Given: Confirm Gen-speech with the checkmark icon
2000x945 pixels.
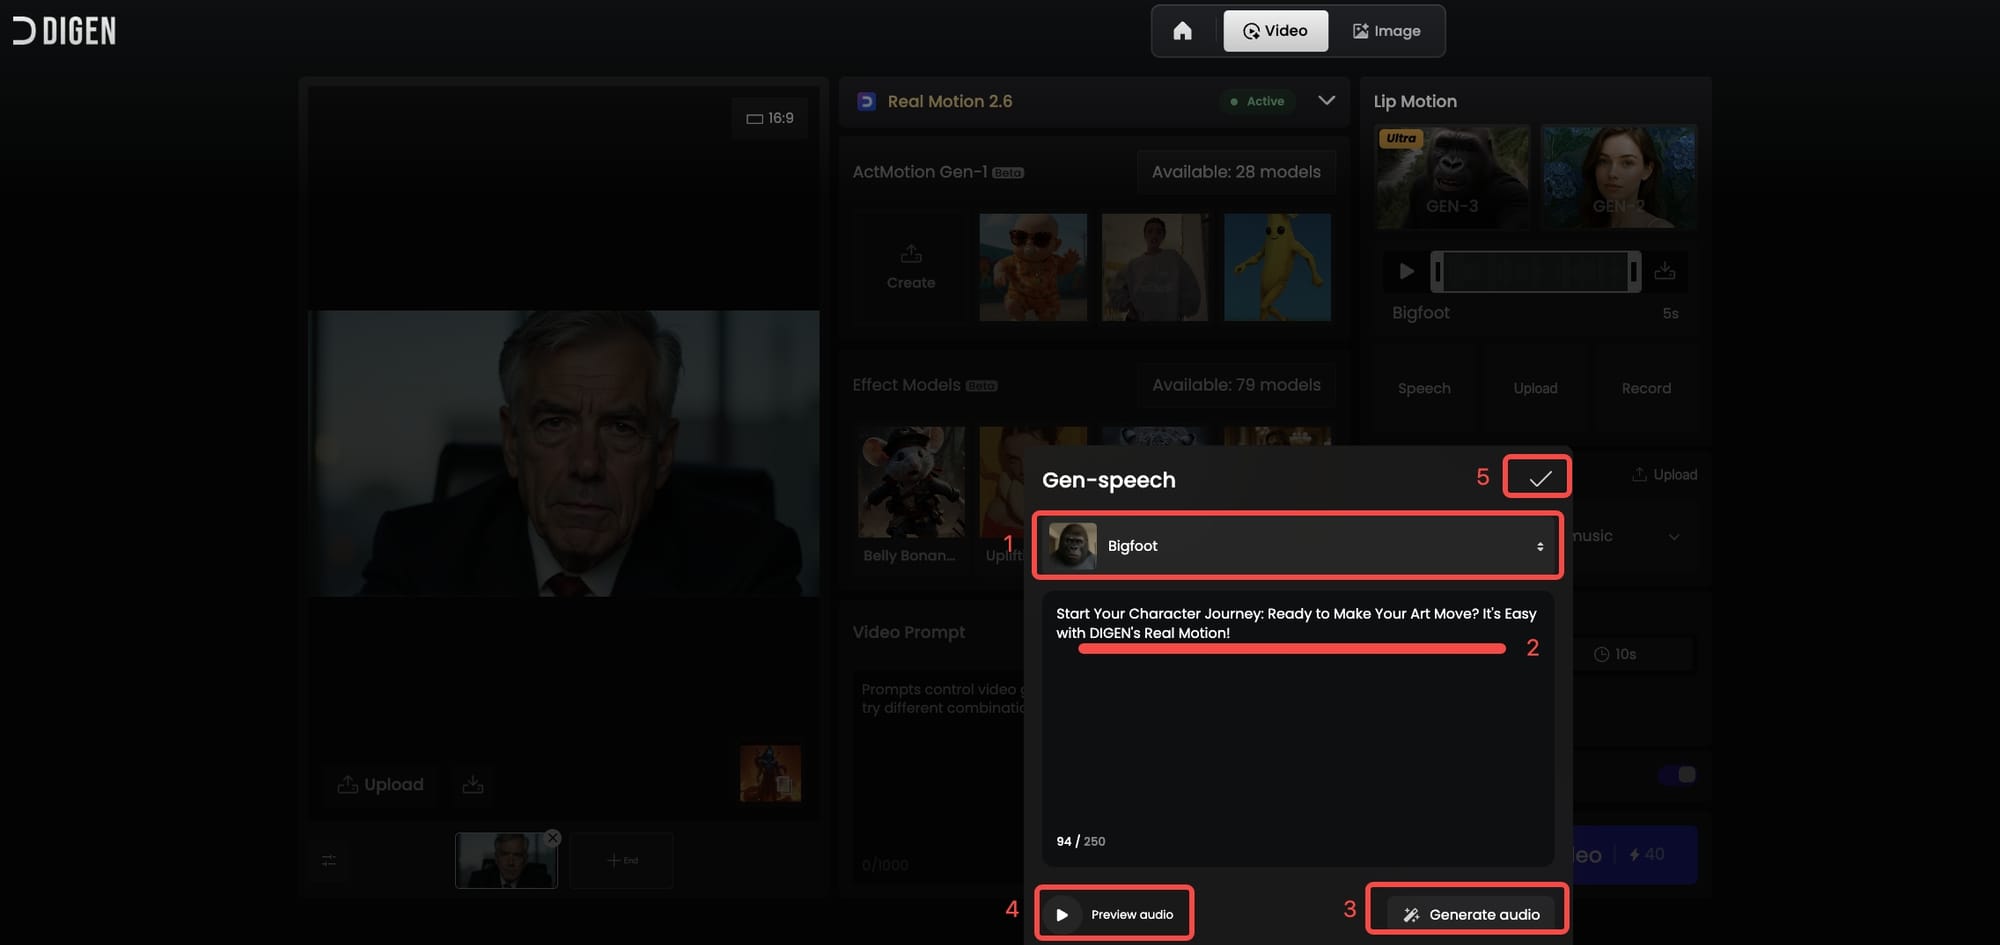Looking at the screenshot, I should tap(1539, 478).
